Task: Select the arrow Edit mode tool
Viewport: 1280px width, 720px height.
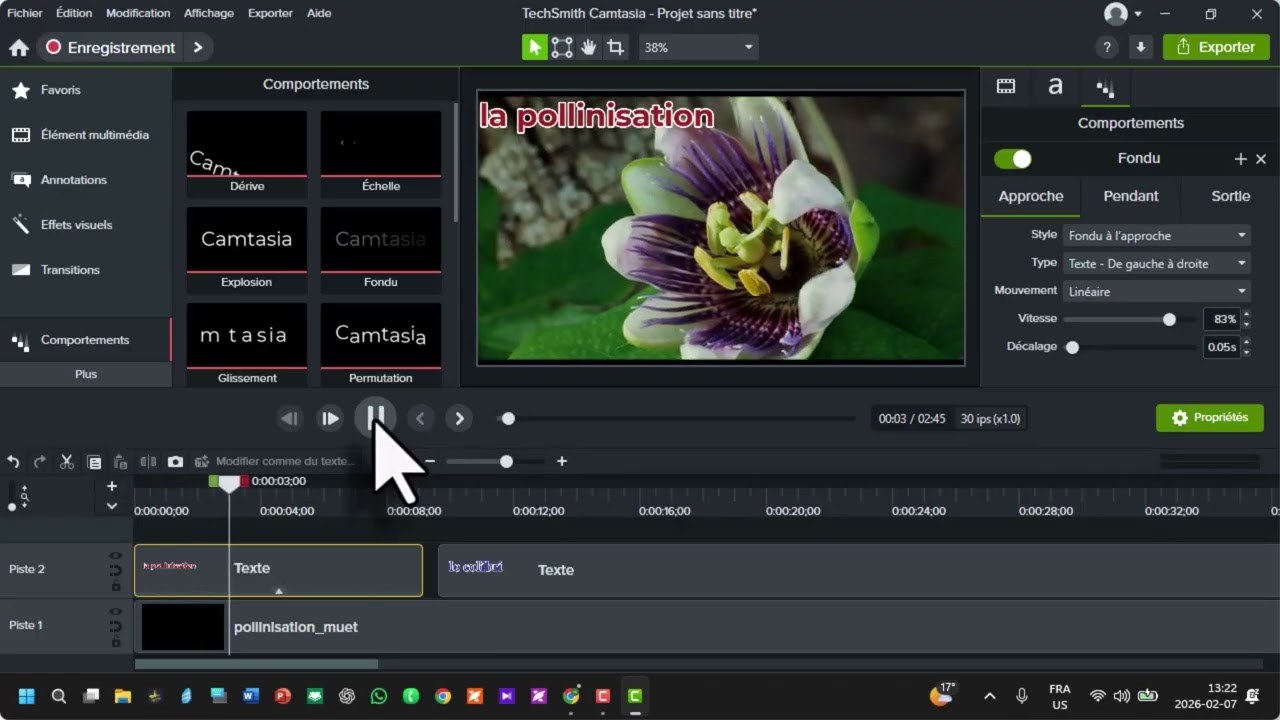Action: (535, 47)
